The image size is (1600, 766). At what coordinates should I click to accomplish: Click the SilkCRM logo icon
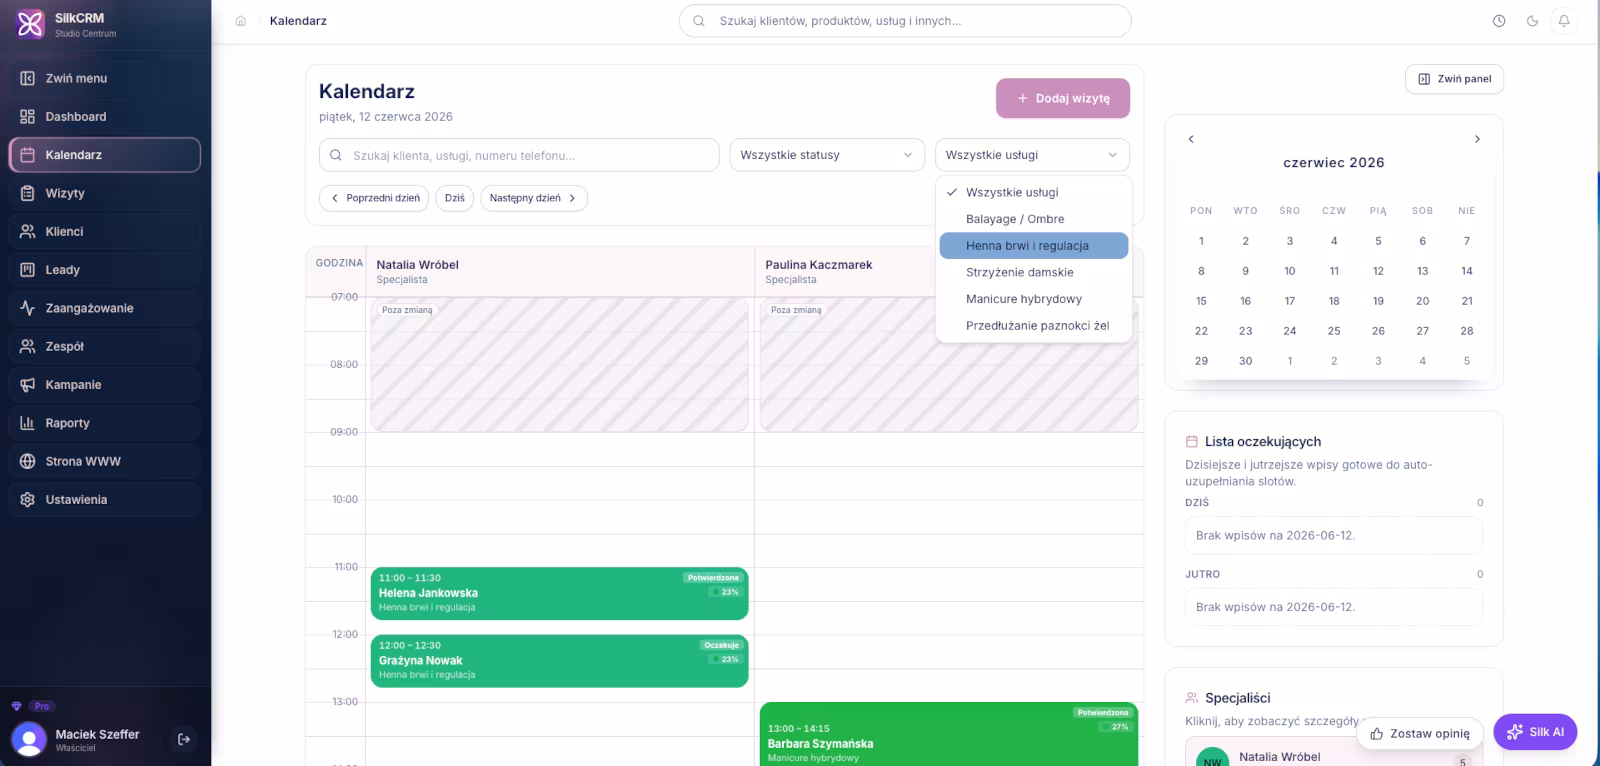point(31,24)
